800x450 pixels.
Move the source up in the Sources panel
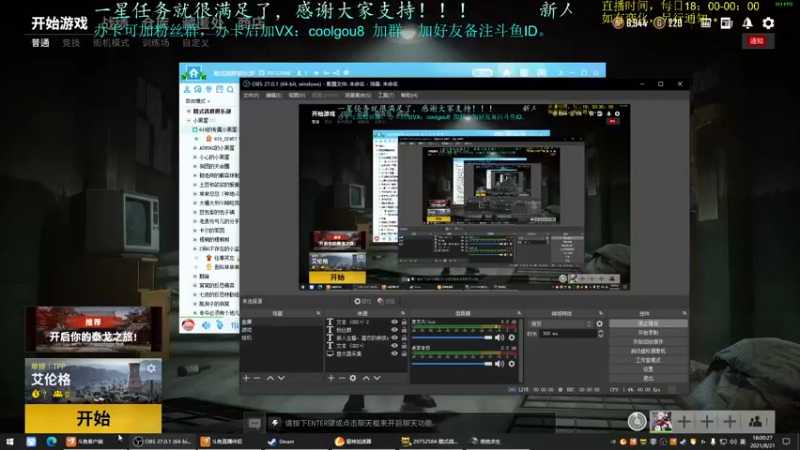pyautogui.click(x=366, y=378)
